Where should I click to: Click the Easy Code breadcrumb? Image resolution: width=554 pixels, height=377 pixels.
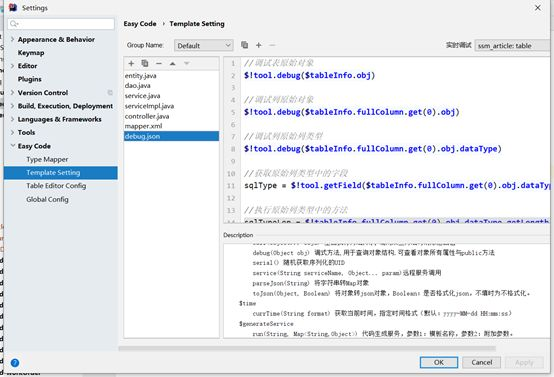(140, 24)
